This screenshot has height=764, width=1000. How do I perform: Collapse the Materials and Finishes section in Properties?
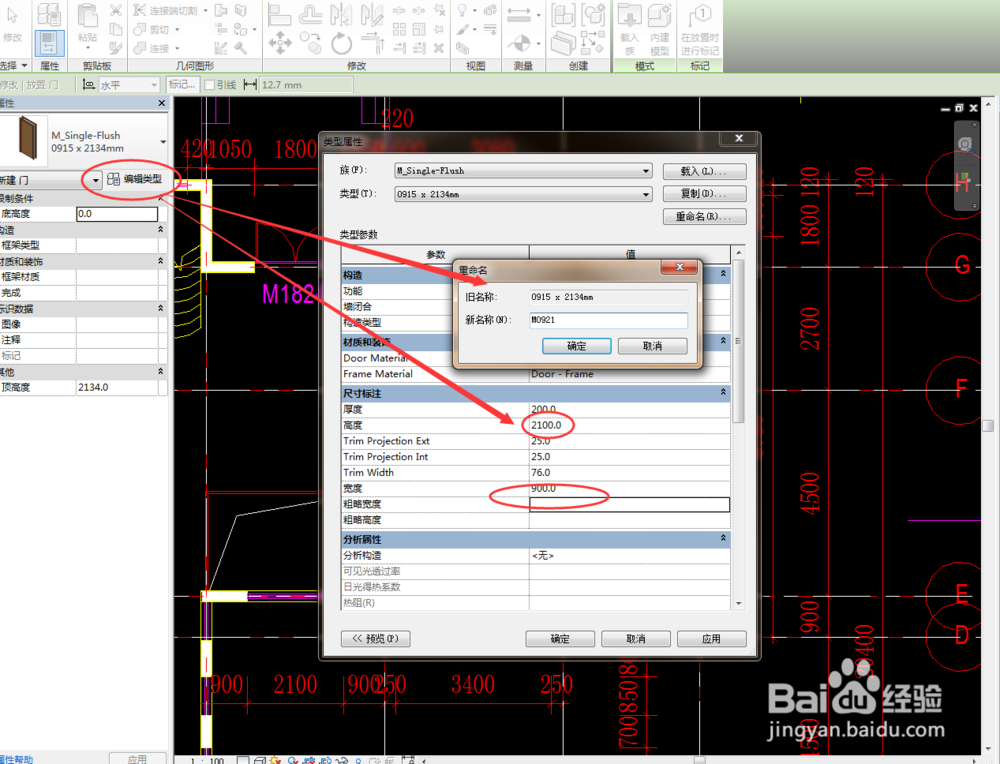[x=161, y=261]
